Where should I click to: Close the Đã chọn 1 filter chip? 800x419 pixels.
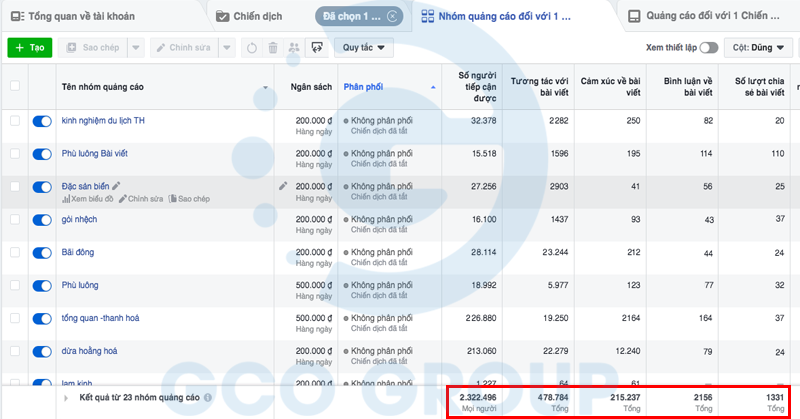pyautogui.click(x=392, y=16)
